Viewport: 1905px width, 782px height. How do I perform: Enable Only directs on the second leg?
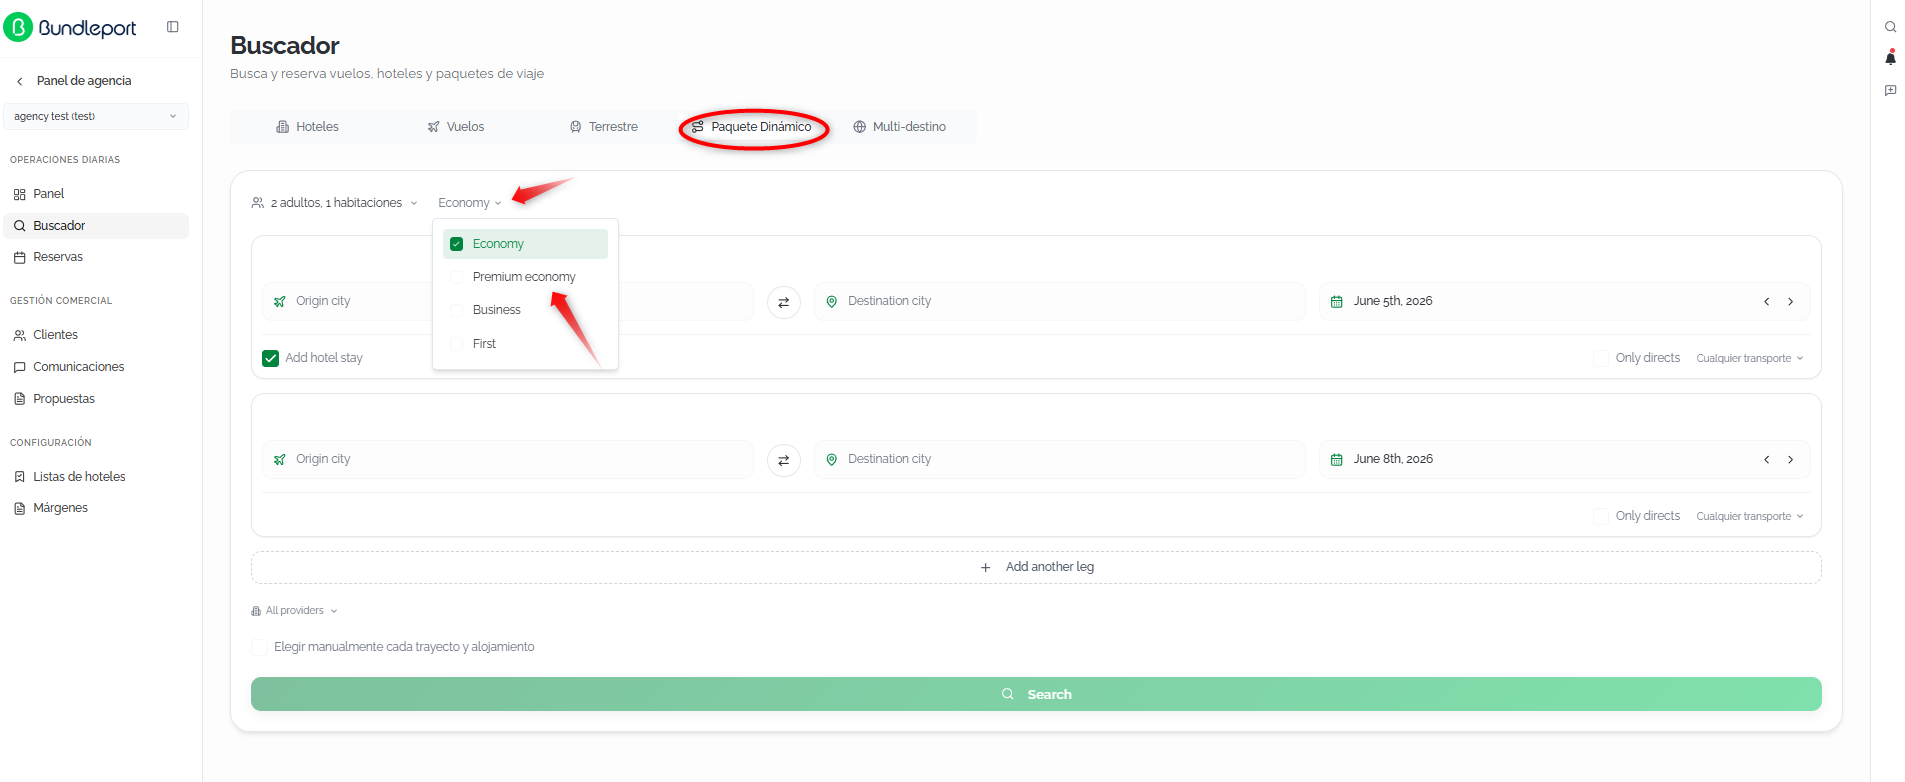click(x=1601, y=516)
